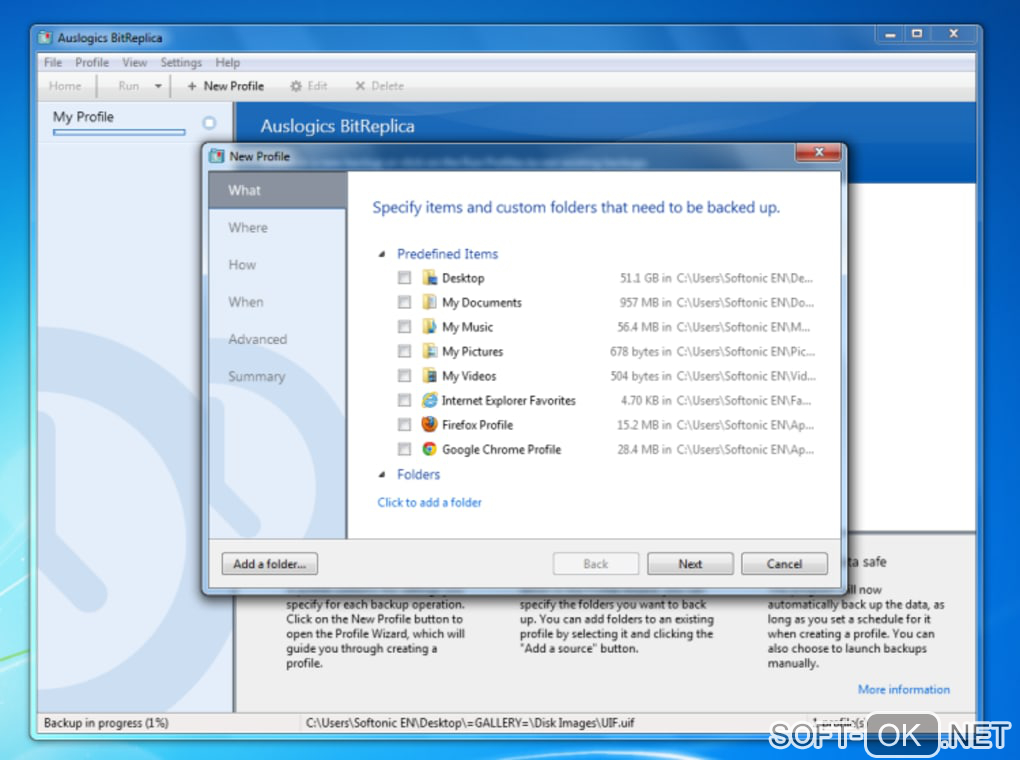Click the Add a folder button

tap(269, 563)
